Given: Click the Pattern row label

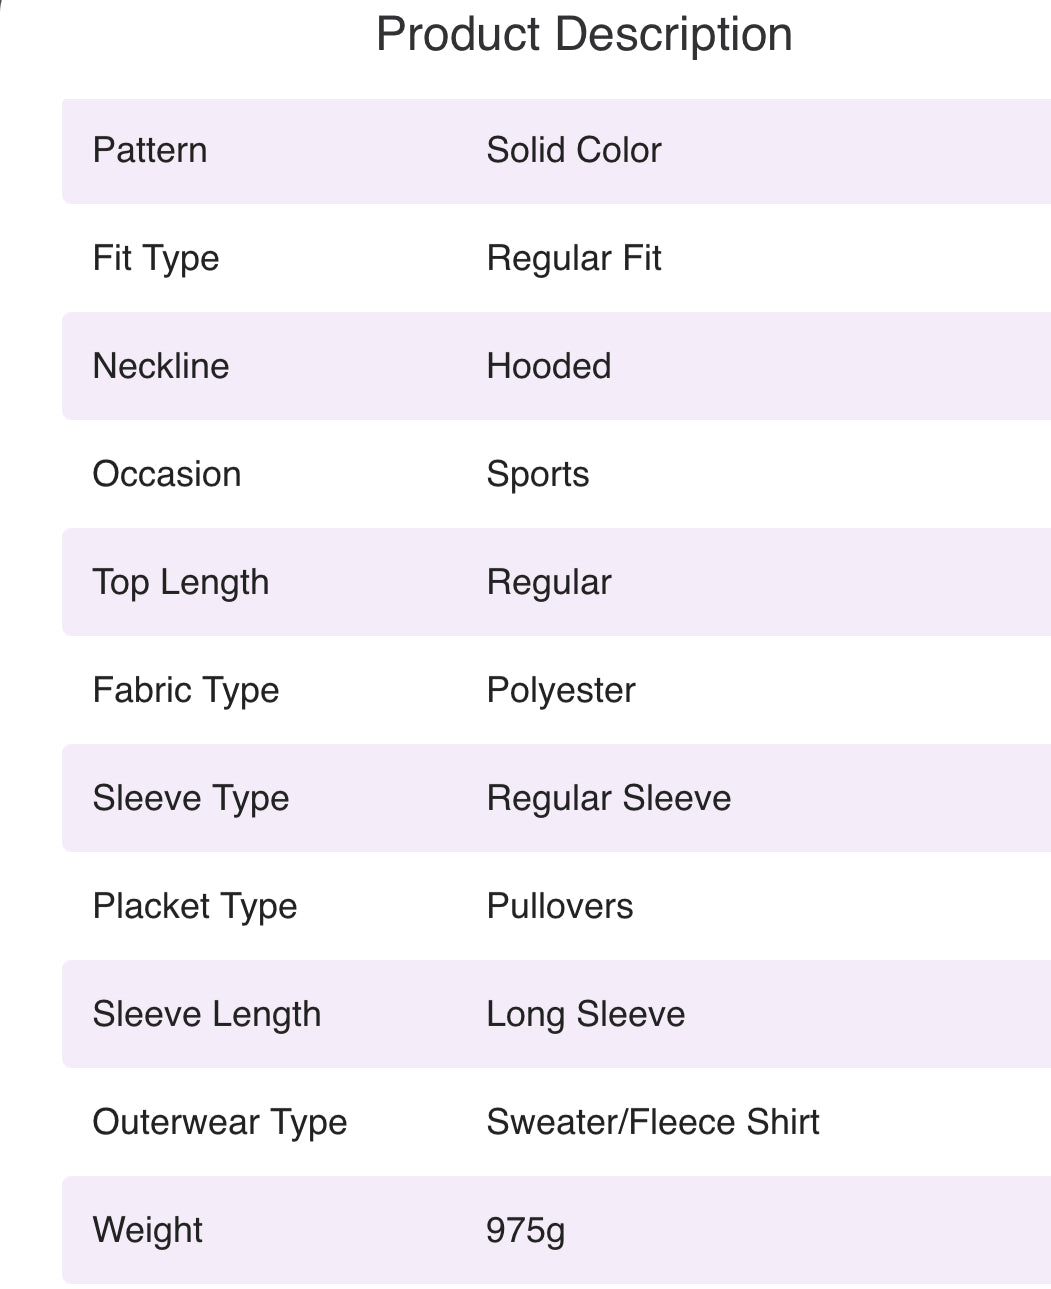Looking at the screenshot, I should click(150, 151).
